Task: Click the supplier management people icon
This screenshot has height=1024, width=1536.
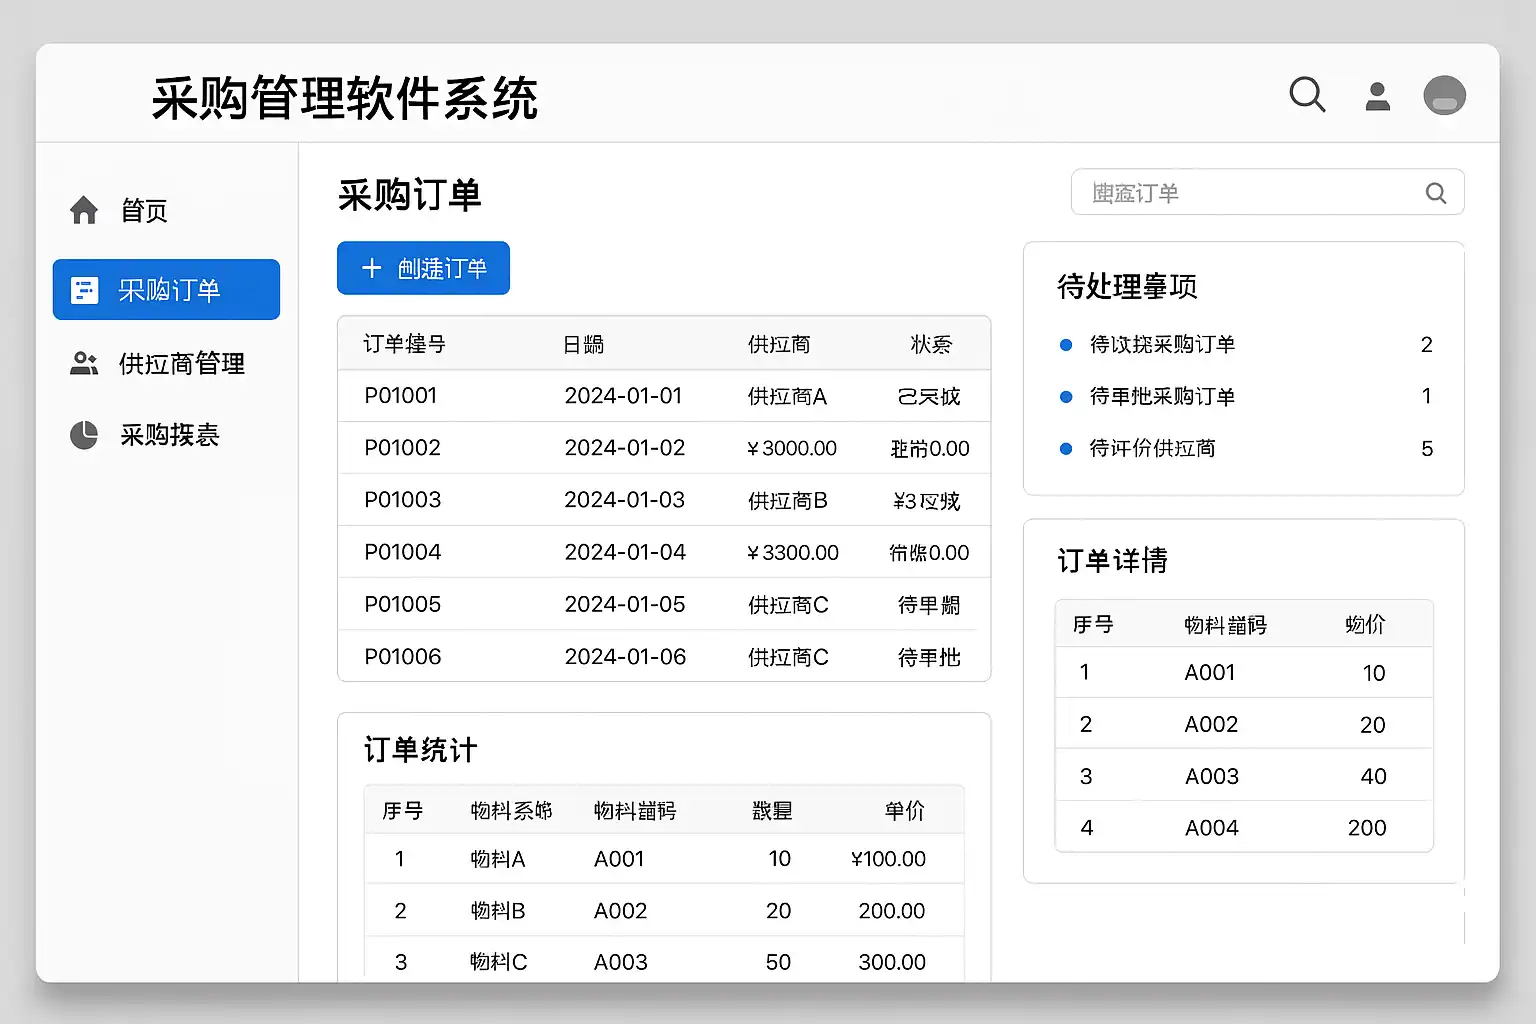Action: pyautogui.click(x=84, y=364)
